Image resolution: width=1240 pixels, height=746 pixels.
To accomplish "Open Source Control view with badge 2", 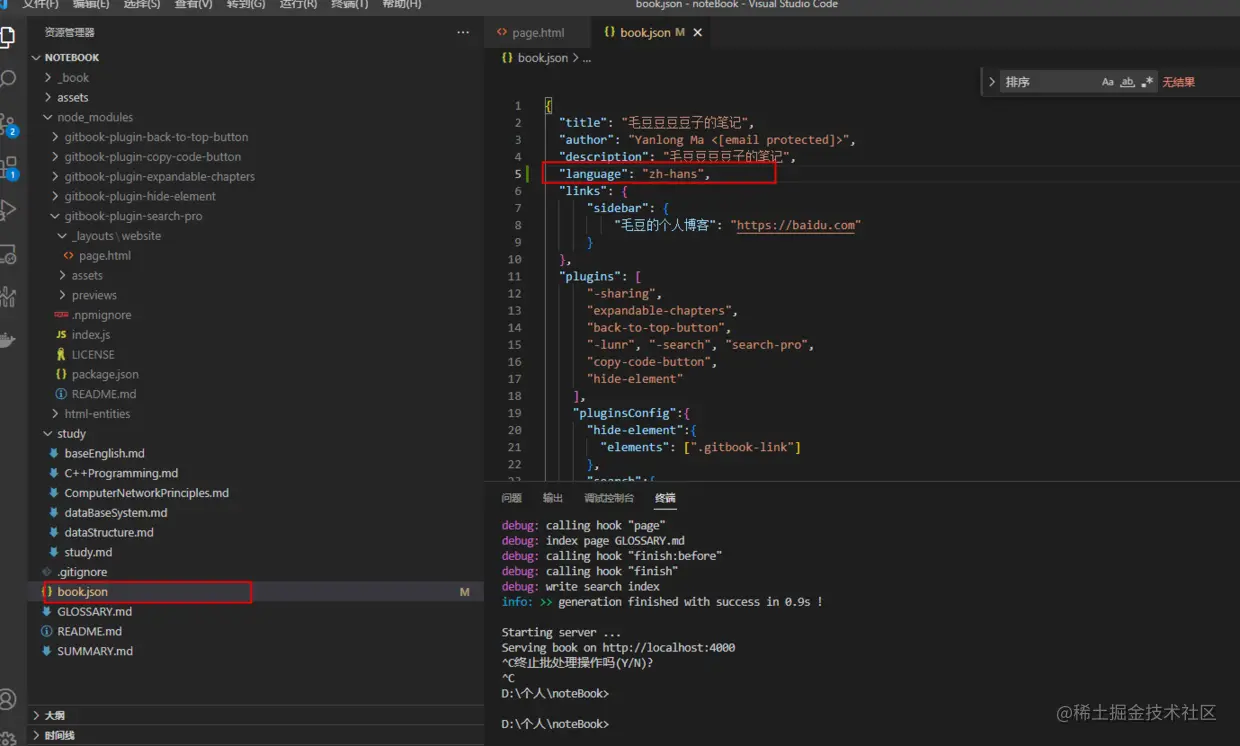I will click(8, 123).
